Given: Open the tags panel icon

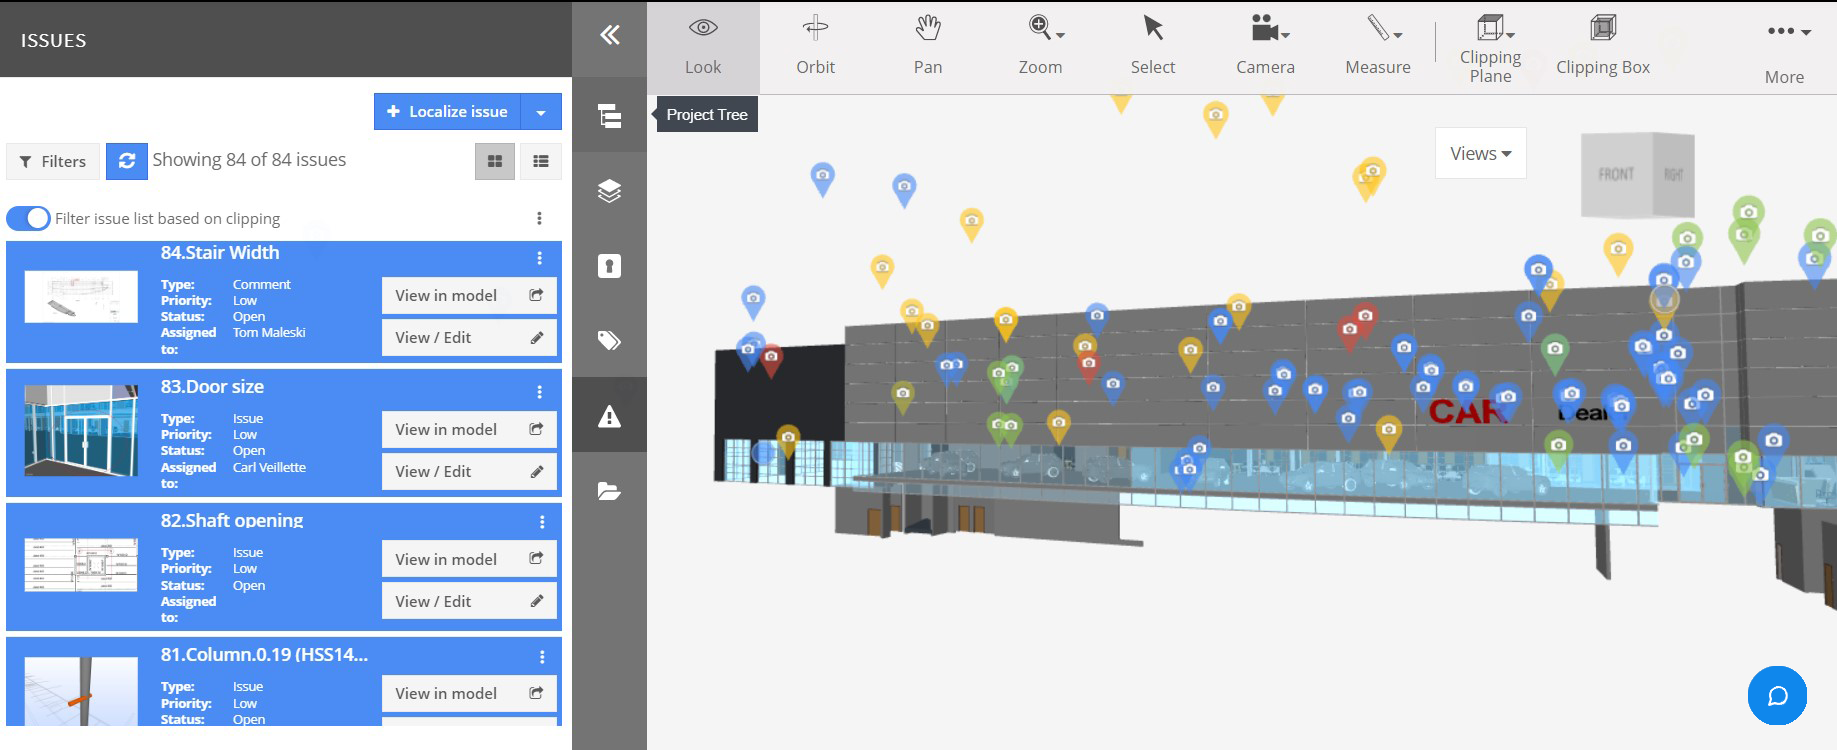Looking at the screenshot, I should [x=609, y=341].
